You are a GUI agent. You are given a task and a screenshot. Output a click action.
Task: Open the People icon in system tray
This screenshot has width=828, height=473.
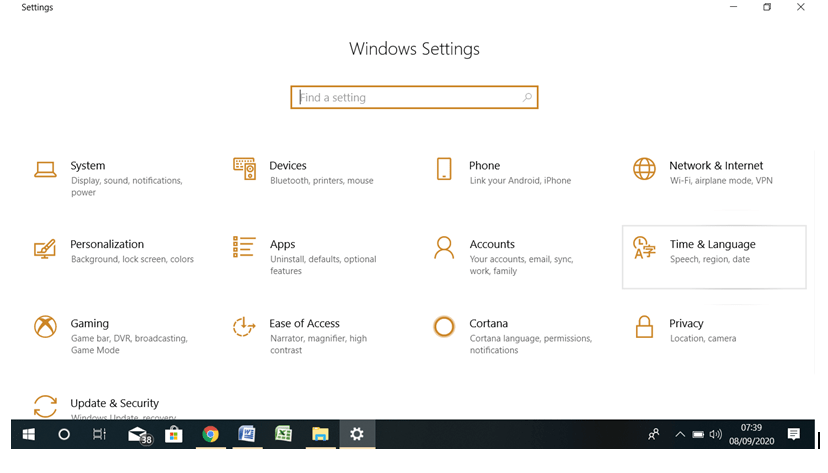click(x=654, y=434)
